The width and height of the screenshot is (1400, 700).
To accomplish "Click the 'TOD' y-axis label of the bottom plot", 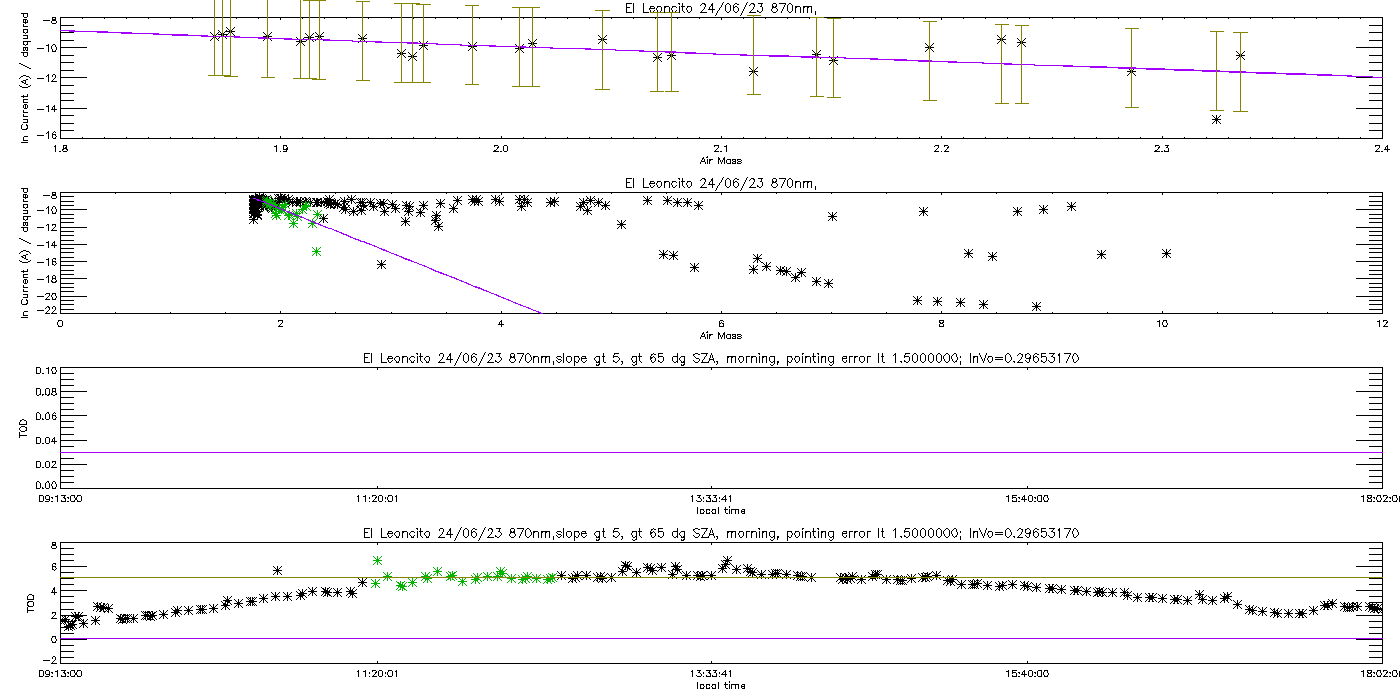I will click(27, 602).
